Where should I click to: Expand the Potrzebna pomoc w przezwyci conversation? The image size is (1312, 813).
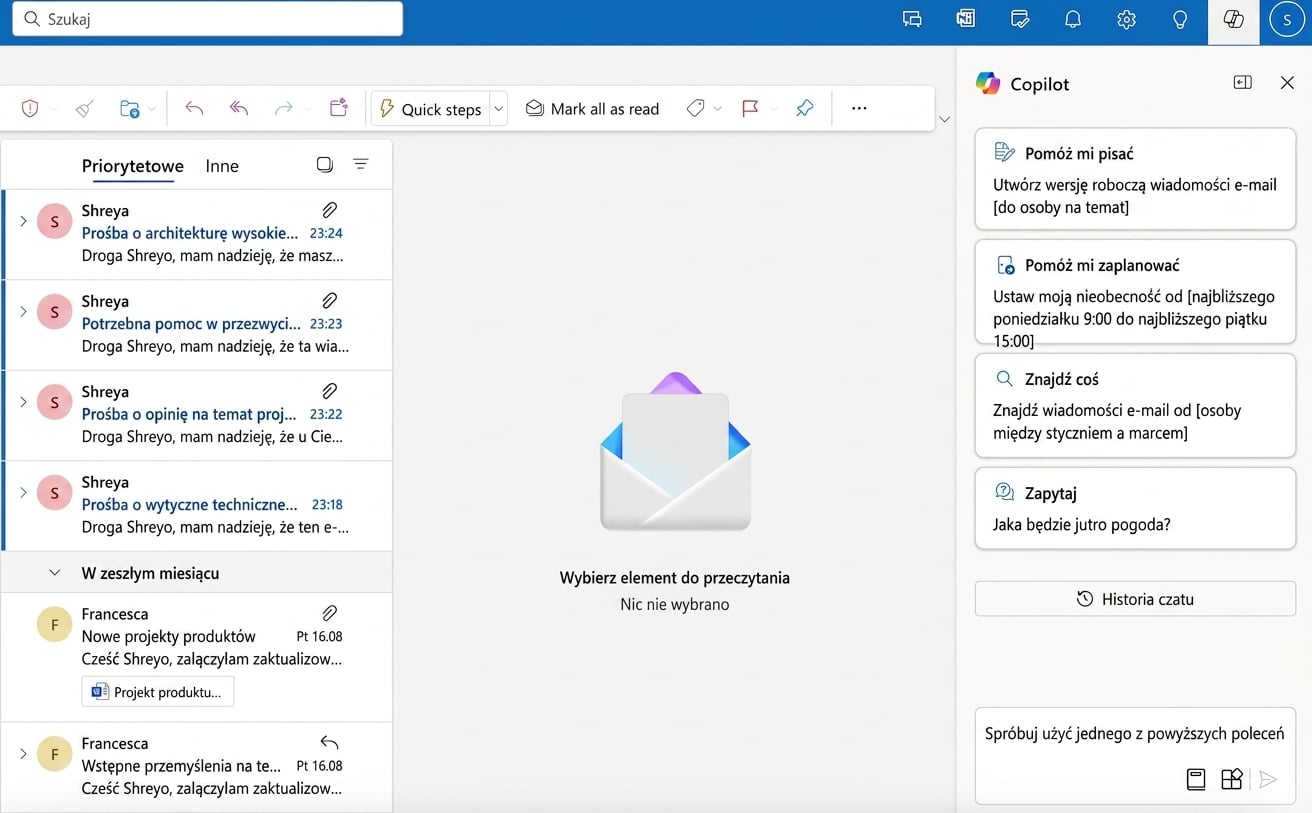tap(23, 311)
